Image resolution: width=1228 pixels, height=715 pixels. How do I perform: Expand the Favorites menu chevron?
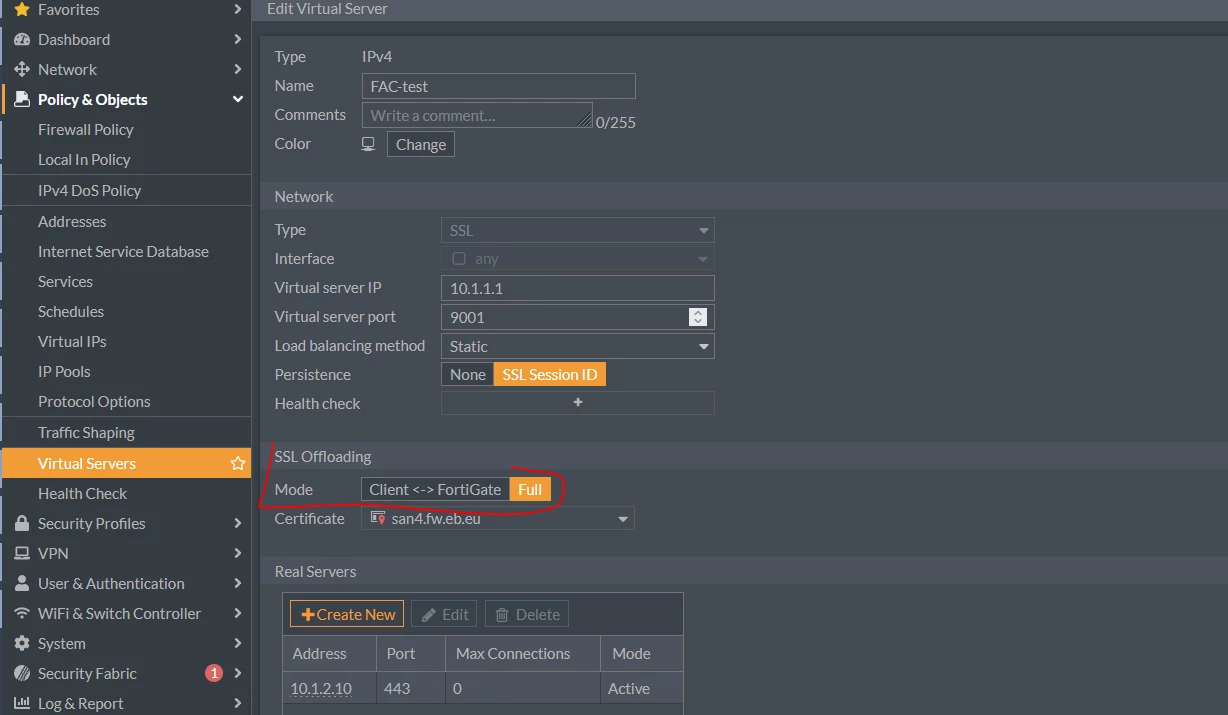point(237,10)
